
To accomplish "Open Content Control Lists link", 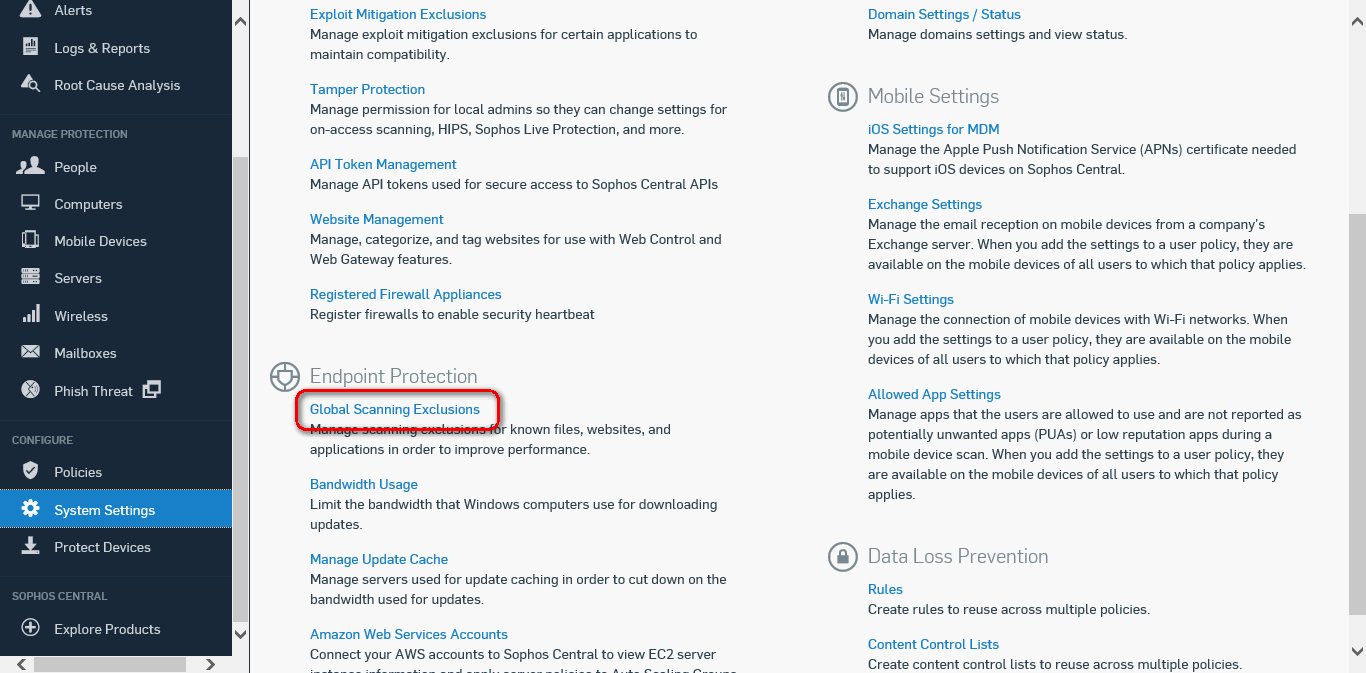I will point(933,644).
